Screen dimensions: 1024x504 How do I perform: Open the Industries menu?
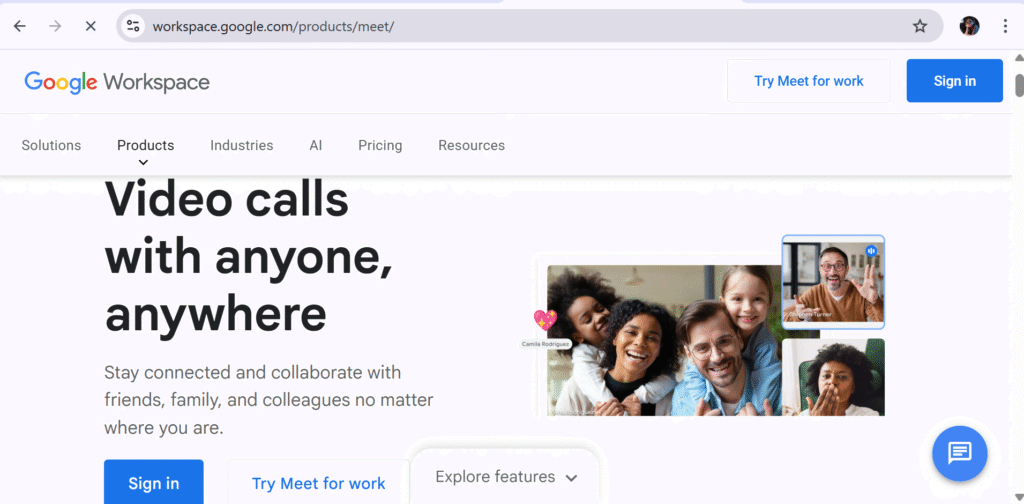(242, 146)
